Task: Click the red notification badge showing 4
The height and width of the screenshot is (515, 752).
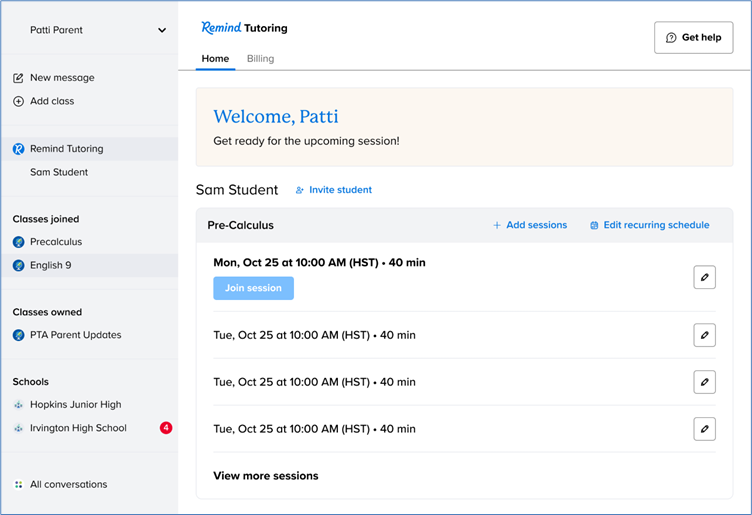Action: click(x=166, y=428)
